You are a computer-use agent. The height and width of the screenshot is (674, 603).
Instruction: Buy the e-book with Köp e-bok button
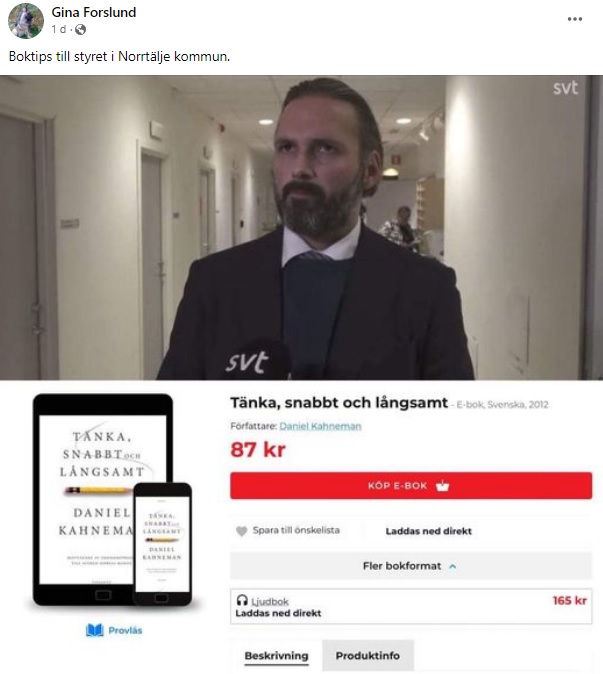[411, 486]
